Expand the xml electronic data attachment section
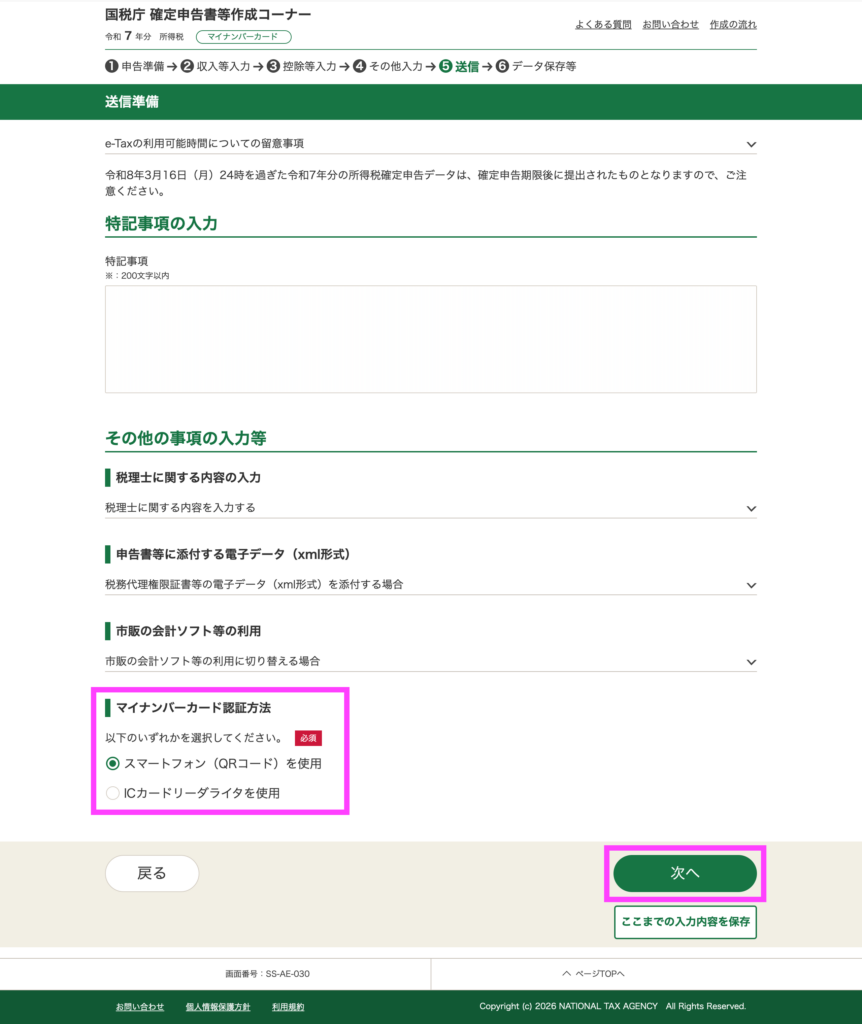Viewport: 862px width, 1024px height. point(751,584)
